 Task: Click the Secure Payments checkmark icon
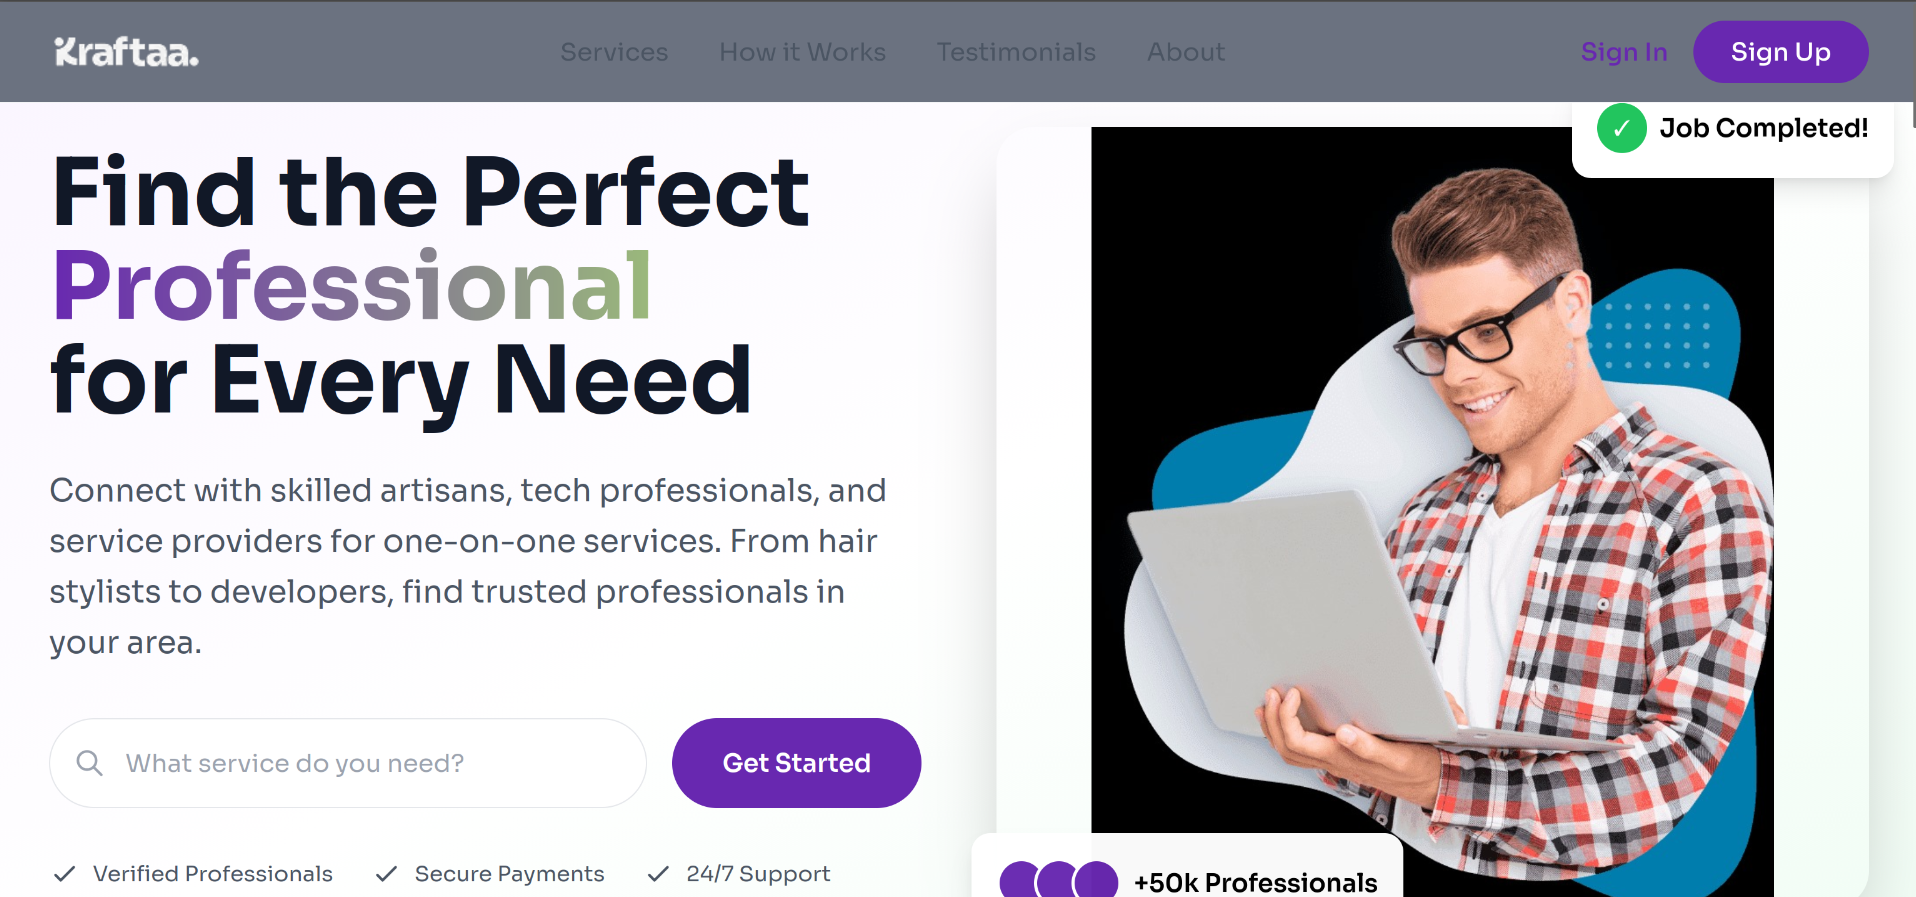tap(387, 874)
